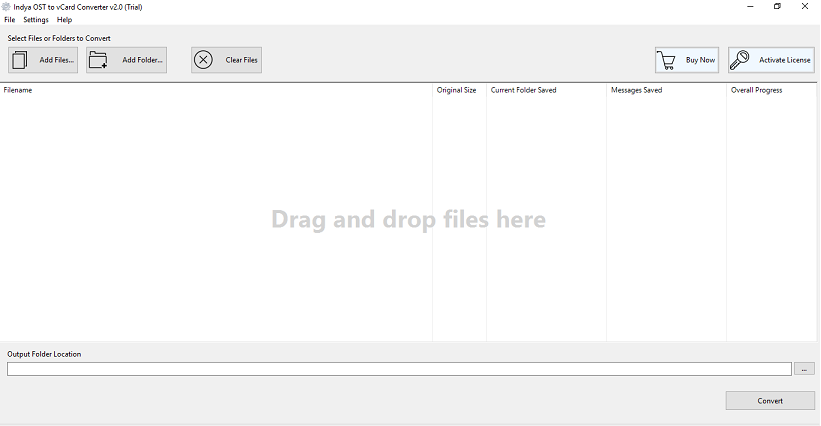Open the Settings menu
821x426 pixels.
(36, 20)
